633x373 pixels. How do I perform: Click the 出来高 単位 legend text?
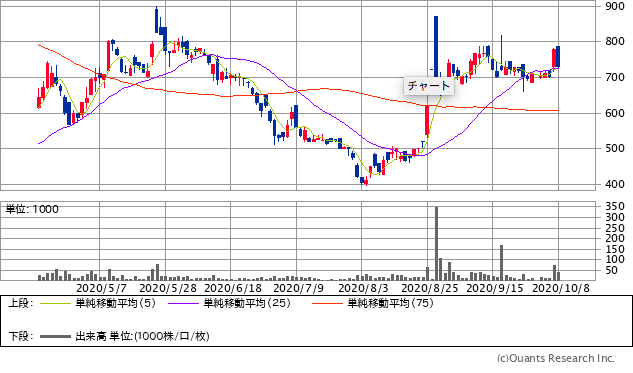pos(143,336)
